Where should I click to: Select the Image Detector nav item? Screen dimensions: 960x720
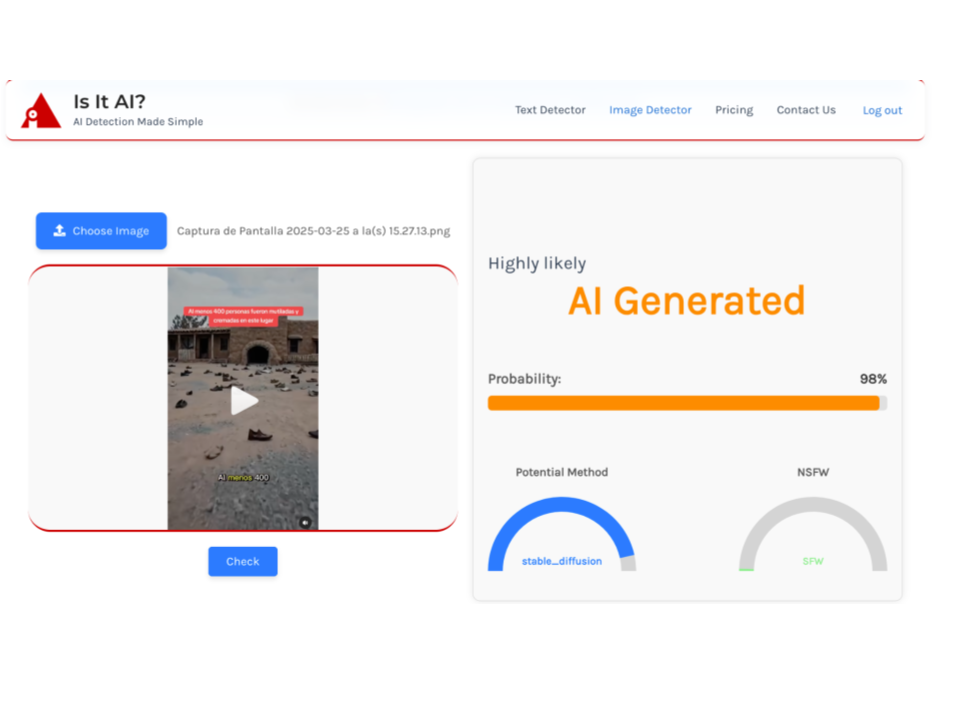[x=650, y=110]
